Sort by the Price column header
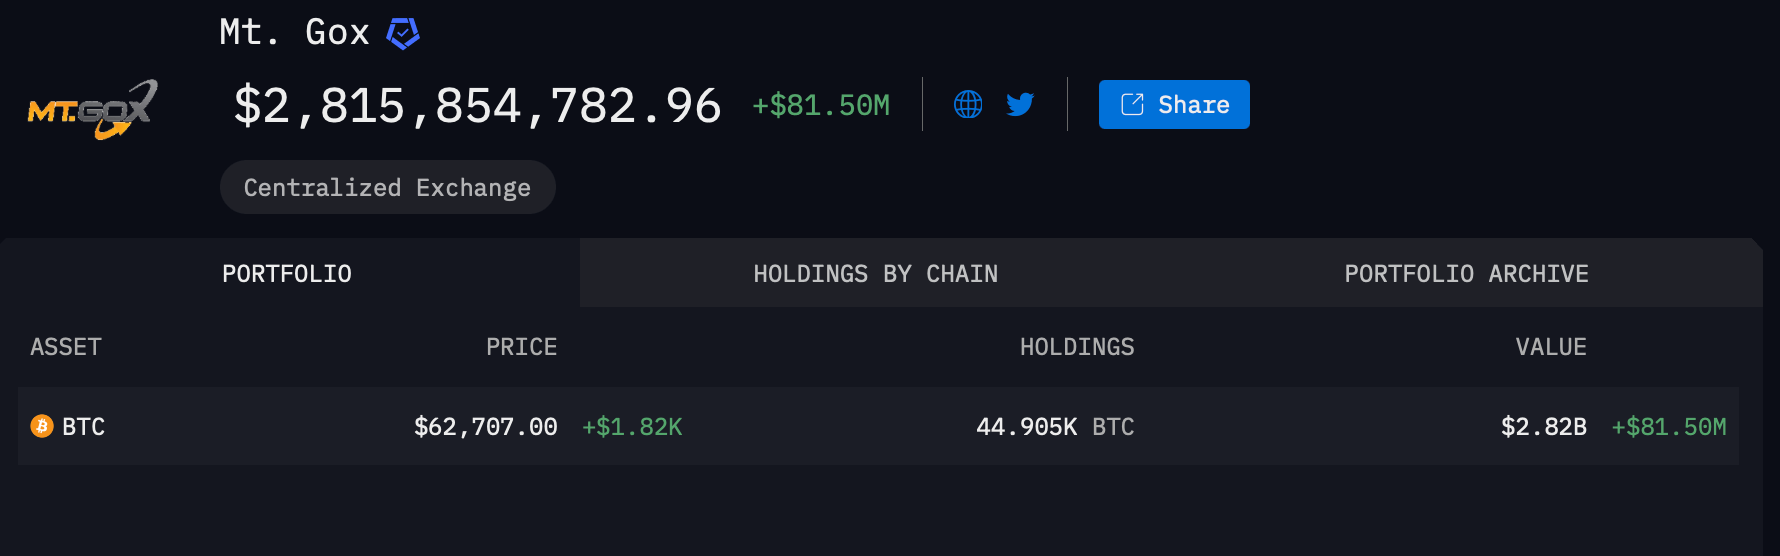 click(x=521, y=347)
